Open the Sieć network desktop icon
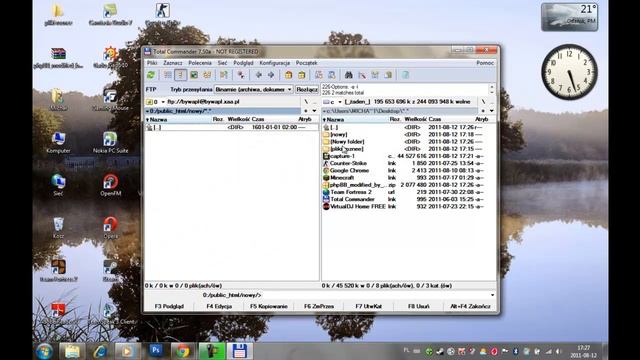This screenshot has width=640, height=360. [x=58, y=185]
